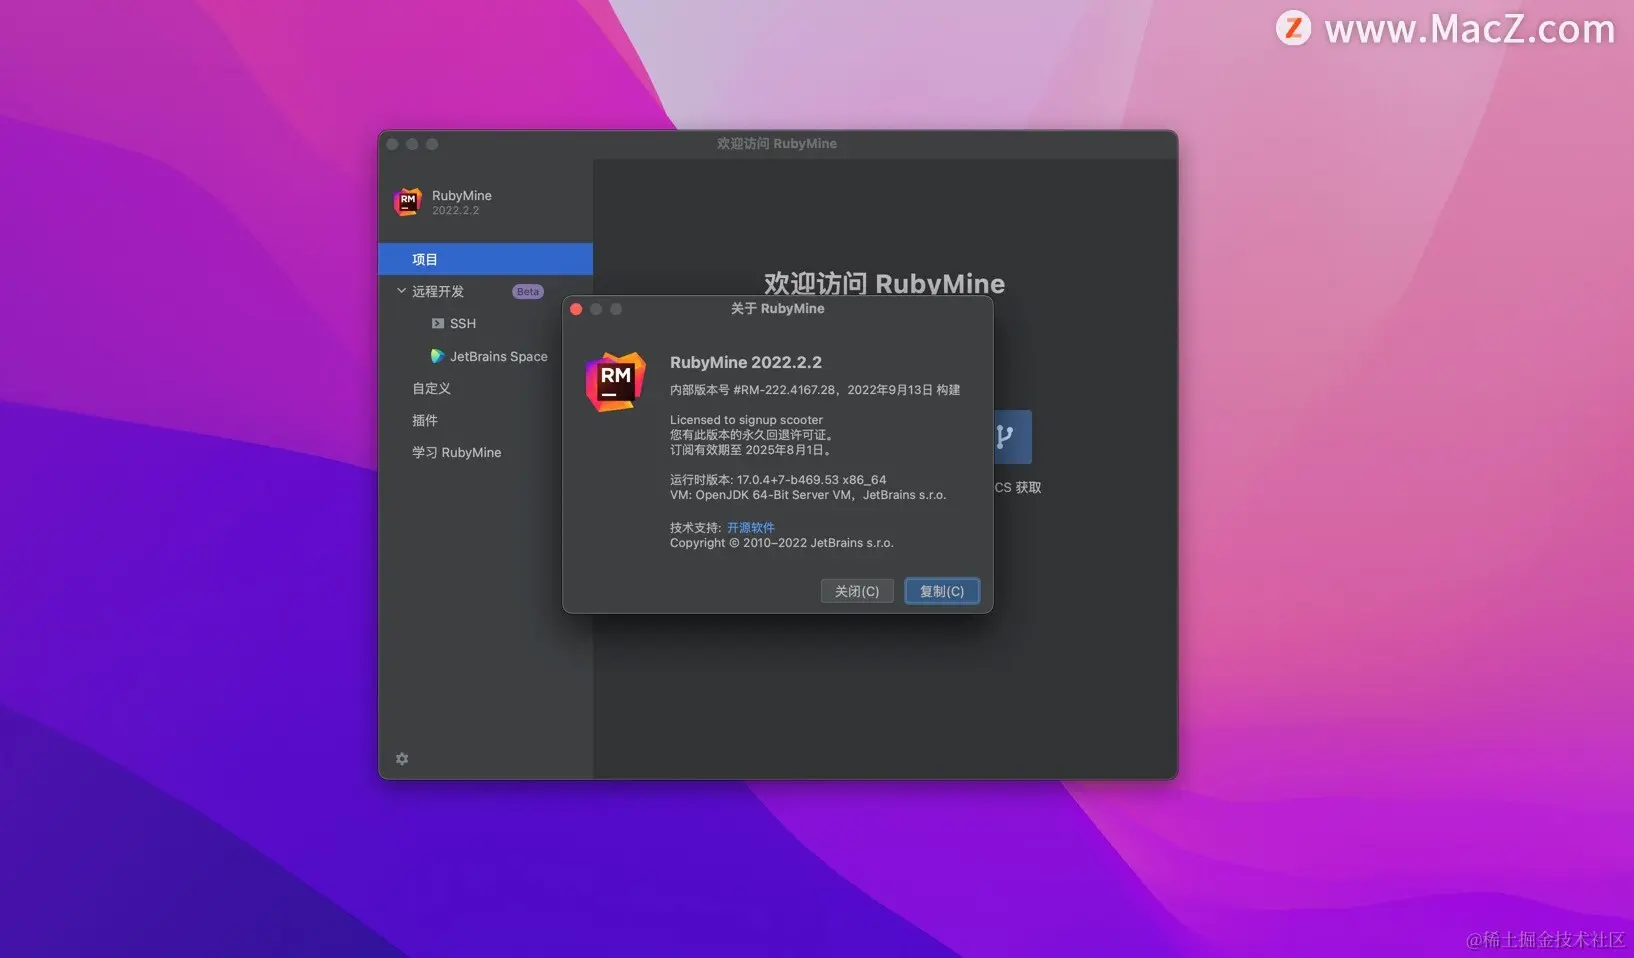Close the About dialog with the red button
Image resolution: width=1634 pixels, height=958 pixels.
pos(576,309)
